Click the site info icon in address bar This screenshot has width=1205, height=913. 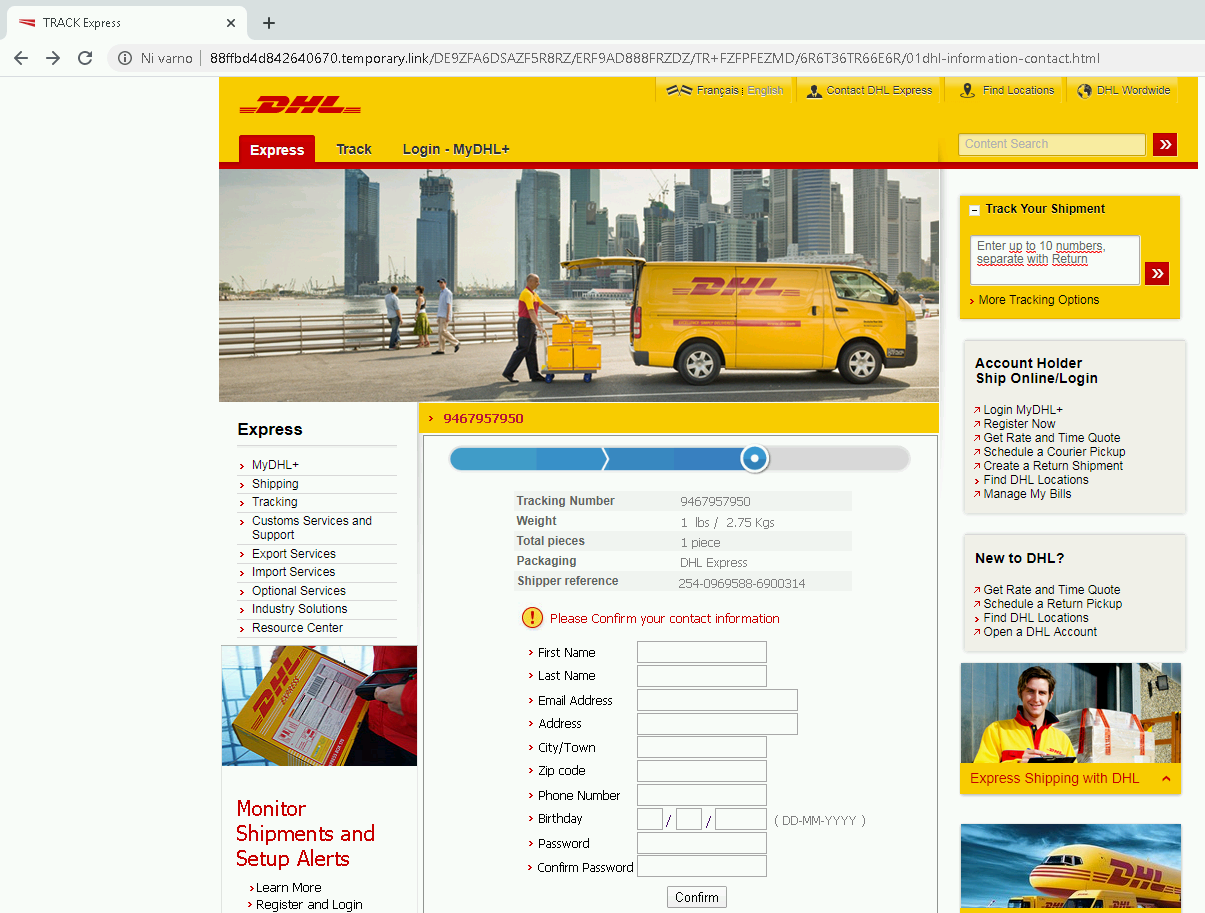[x=125, y=58]
